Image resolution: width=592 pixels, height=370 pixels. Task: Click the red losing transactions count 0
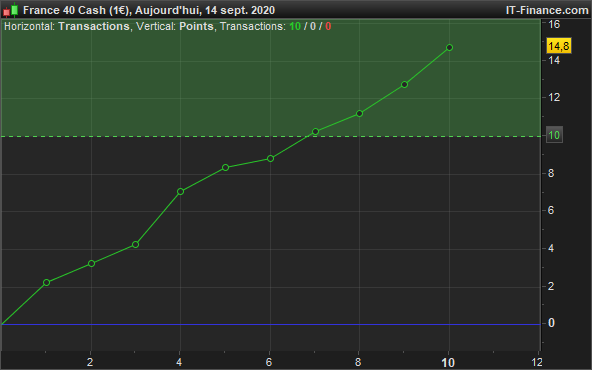point(328,26)
